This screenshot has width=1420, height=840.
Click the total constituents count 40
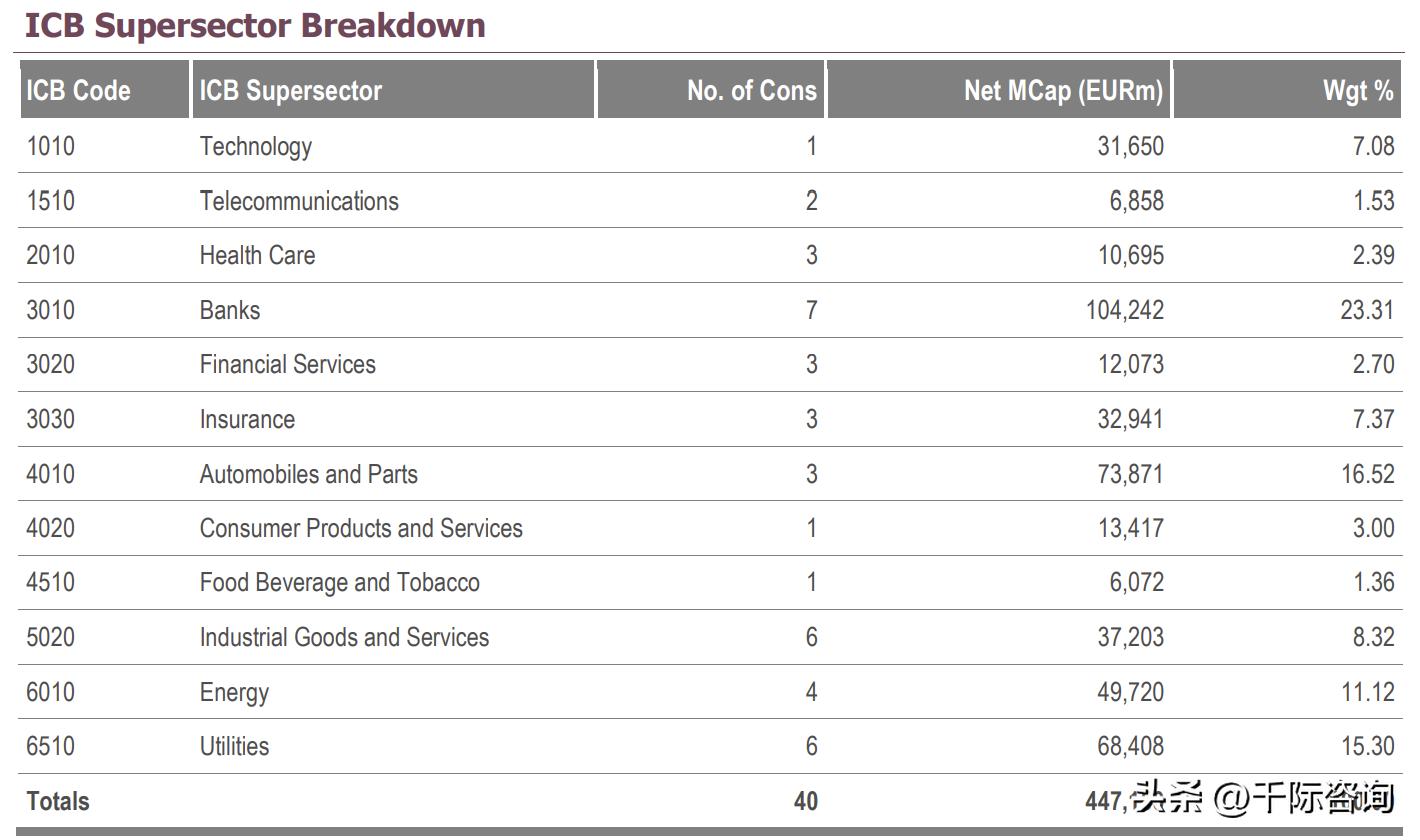coord(805,801)
